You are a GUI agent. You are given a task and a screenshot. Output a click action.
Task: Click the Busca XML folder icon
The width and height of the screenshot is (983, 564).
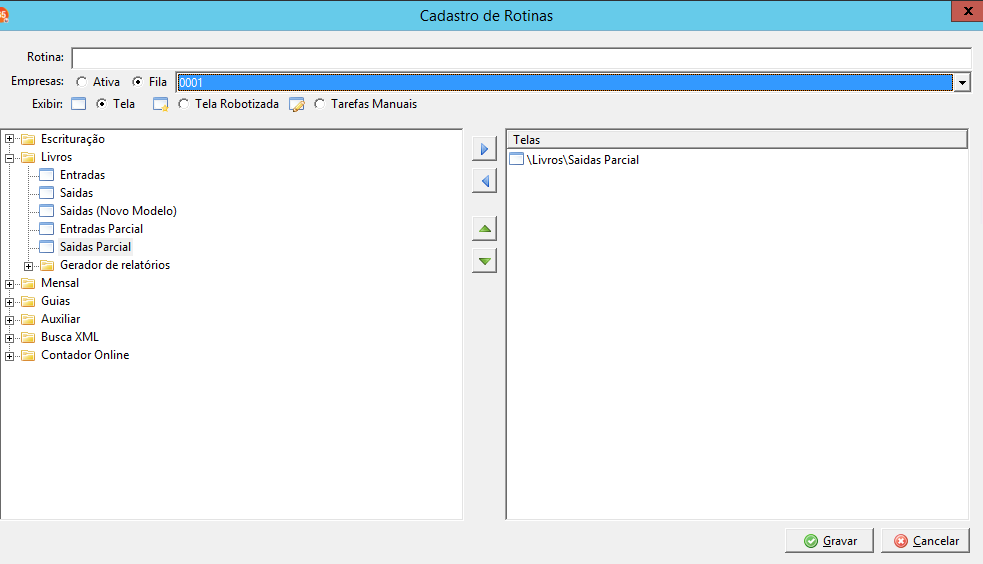(x=28, y=337)
